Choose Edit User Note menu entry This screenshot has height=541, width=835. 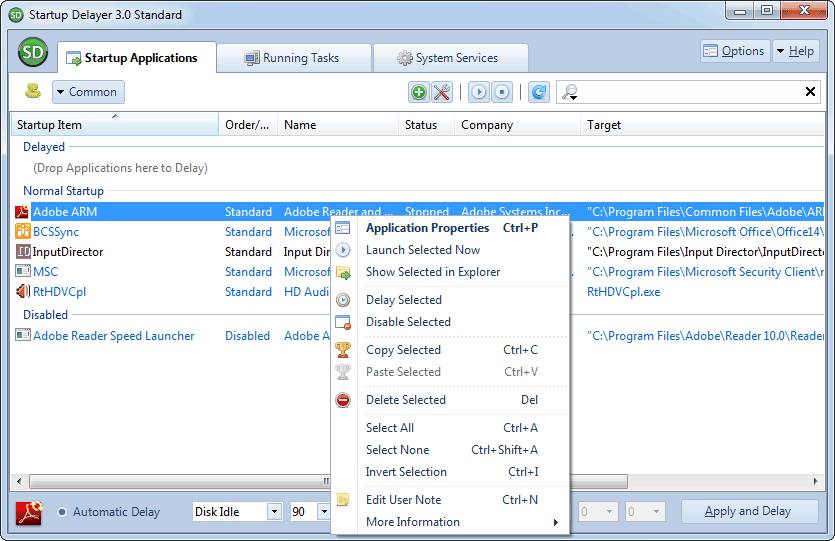(452, 499)
